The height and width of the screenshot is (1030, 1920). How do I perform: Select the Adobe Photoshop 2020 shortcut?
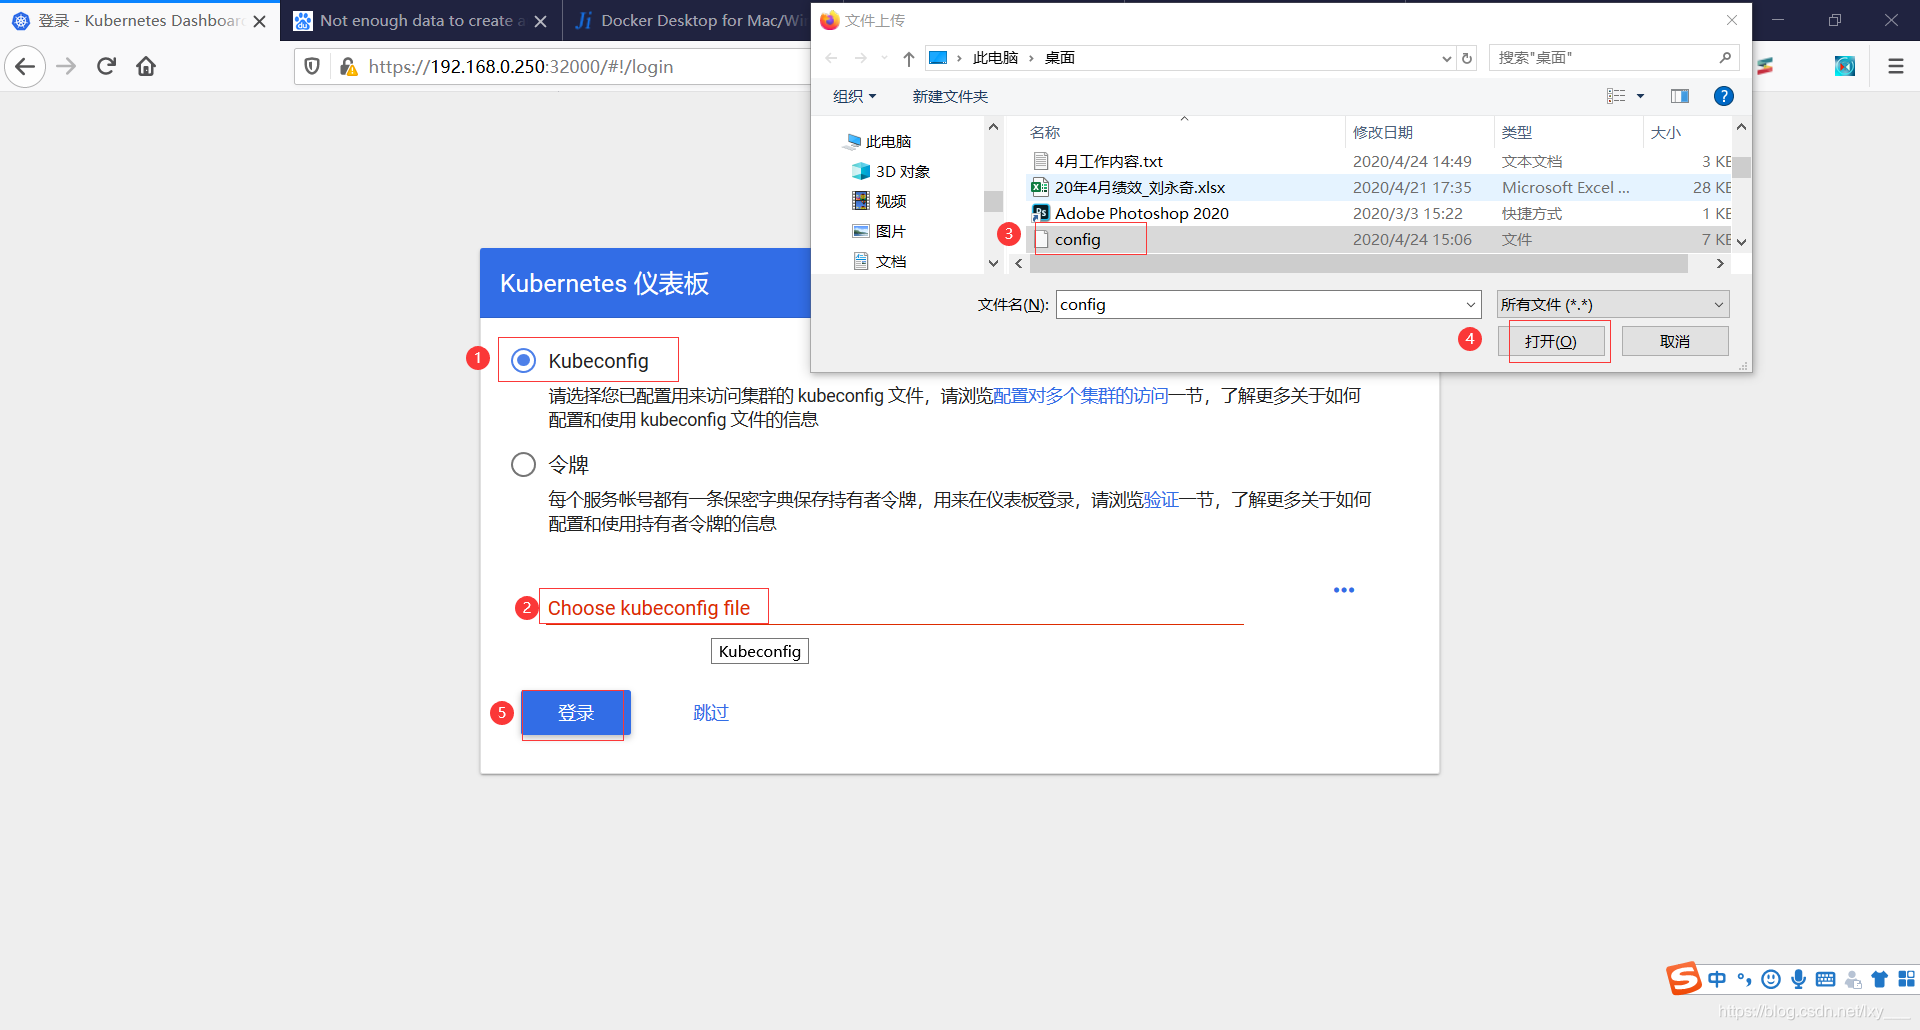pyautogui.click(x=1141, y=214)
